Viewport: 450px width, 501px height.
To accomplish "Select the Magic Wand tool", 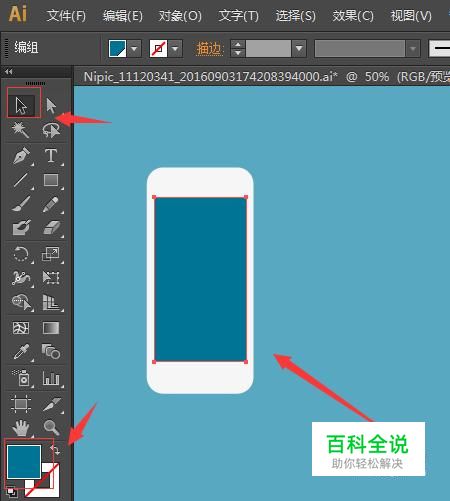I will tap(21, 130).
